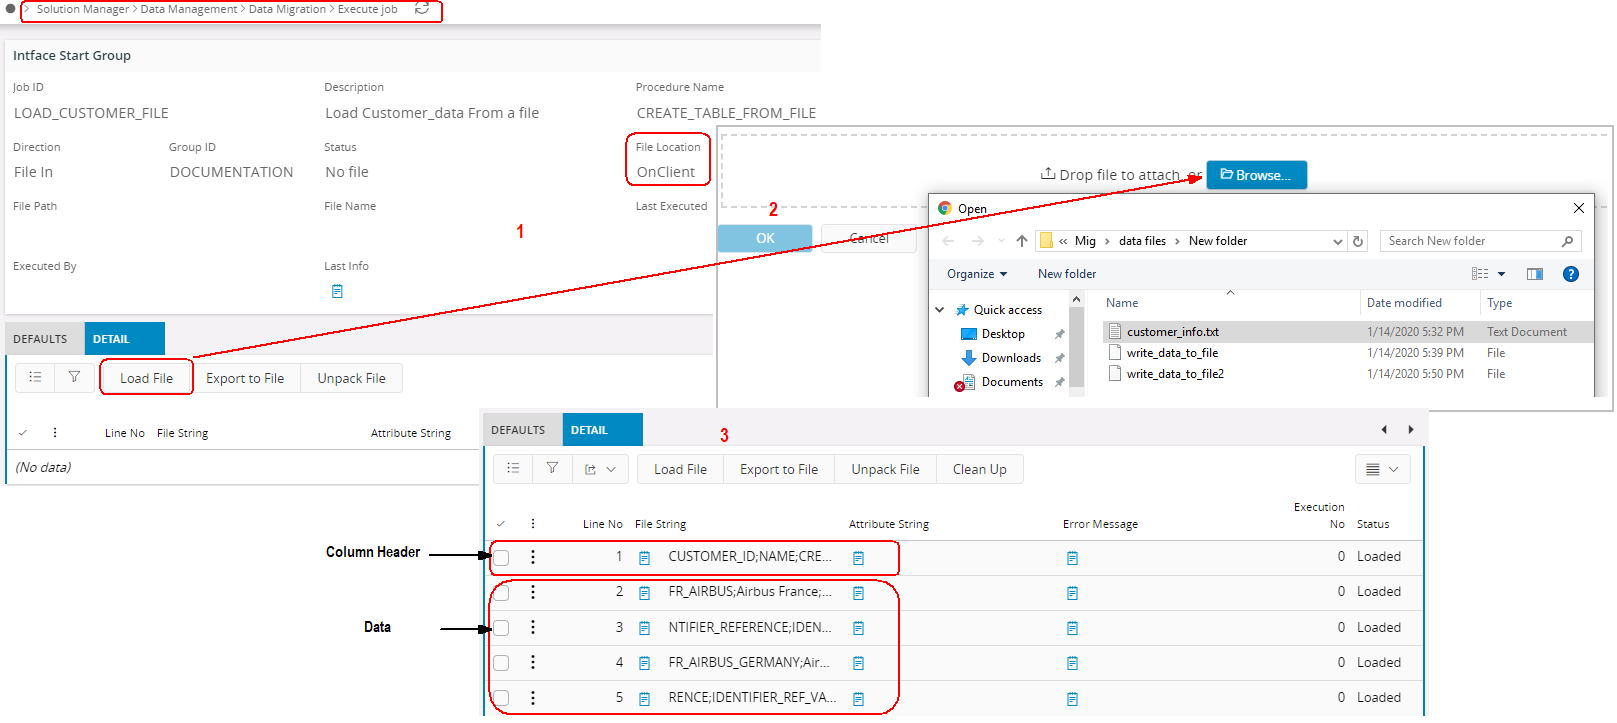Switch to the DEFAULTS tab in lower panel
1617x723 pixels.
click(518, 430)
